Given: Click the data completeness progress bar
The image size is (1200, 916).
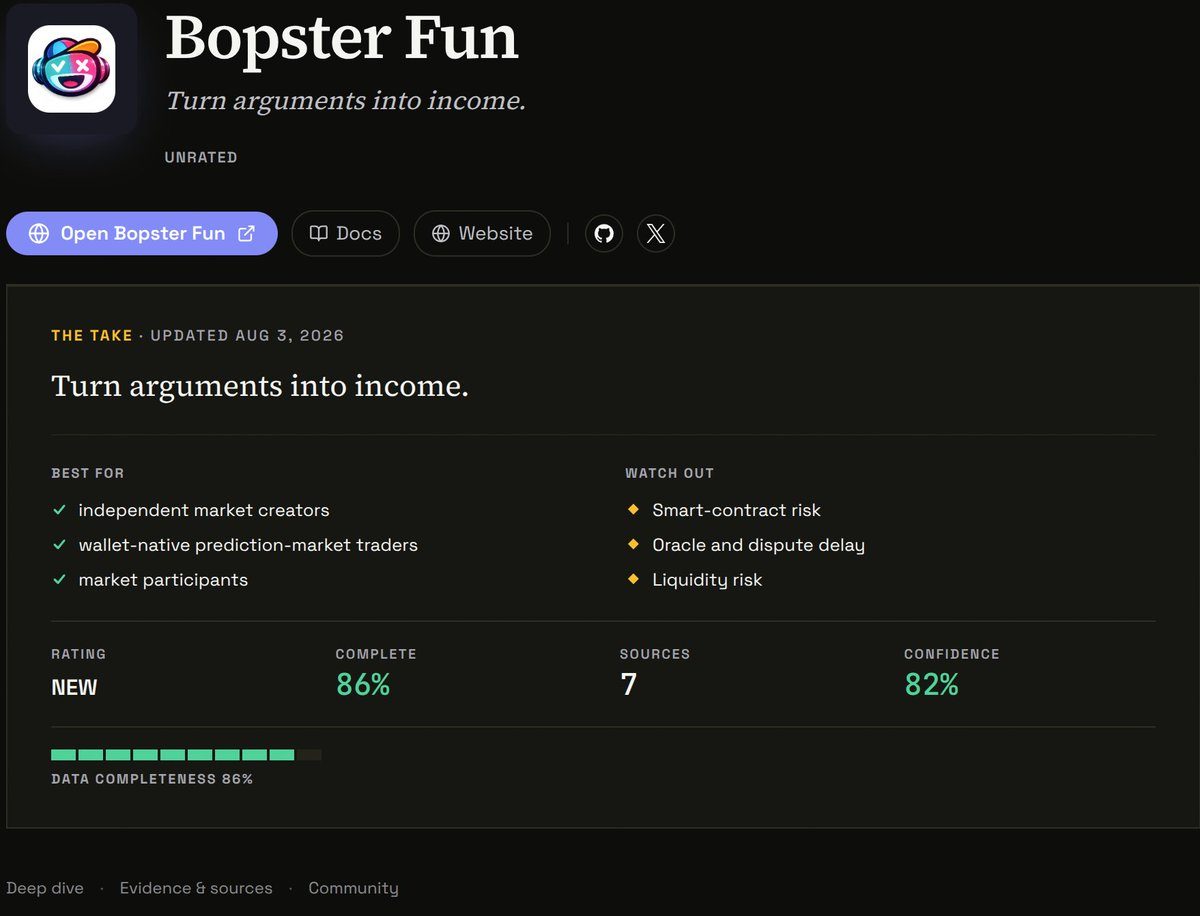Looking at the screenshot, I should [x=186, y=755].
